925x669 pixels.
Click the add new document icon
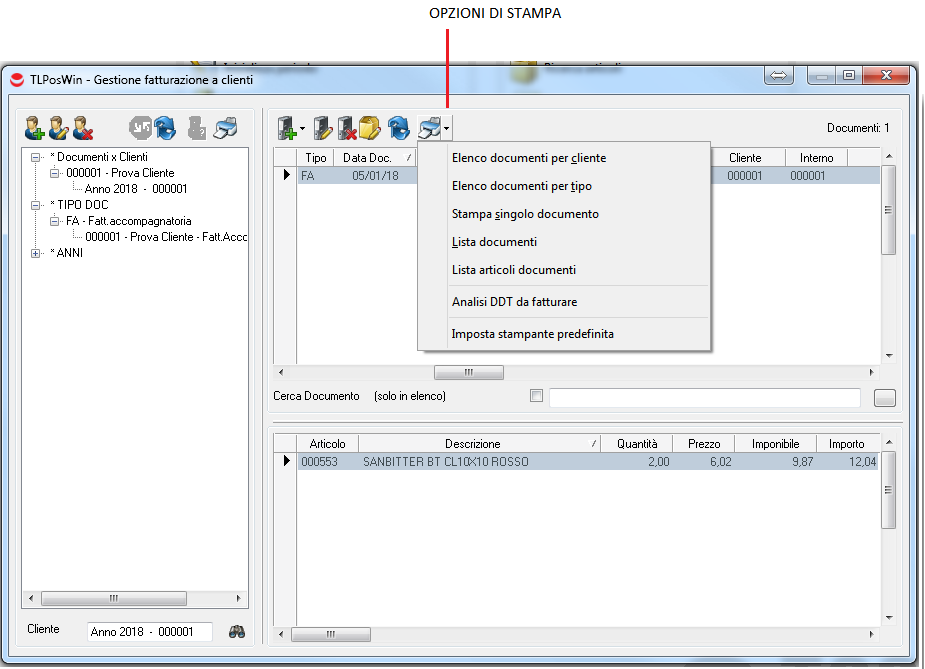click(288, 128)
